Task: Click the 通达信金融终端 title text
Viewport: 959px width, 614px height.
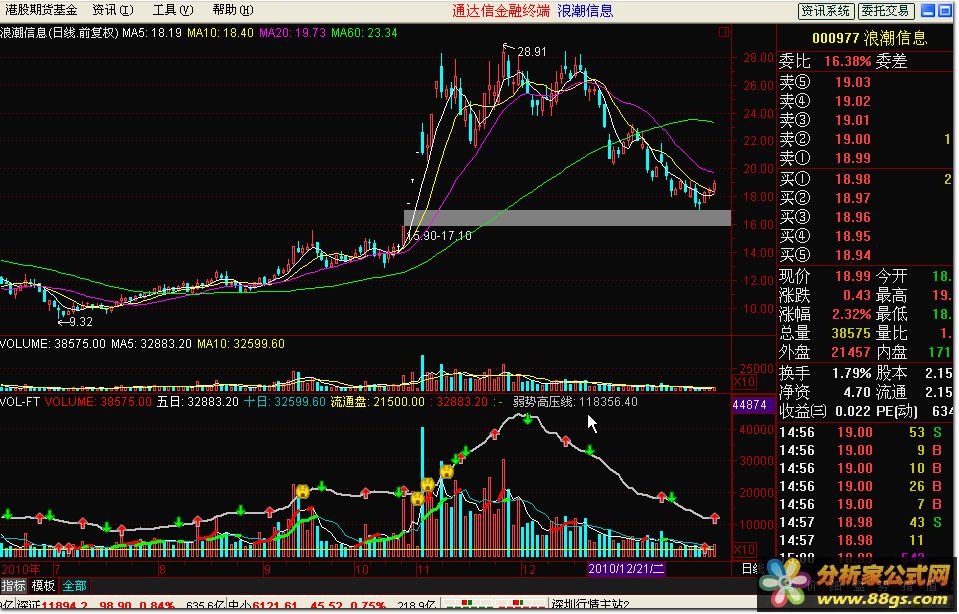Action: [x=501, y=10]
